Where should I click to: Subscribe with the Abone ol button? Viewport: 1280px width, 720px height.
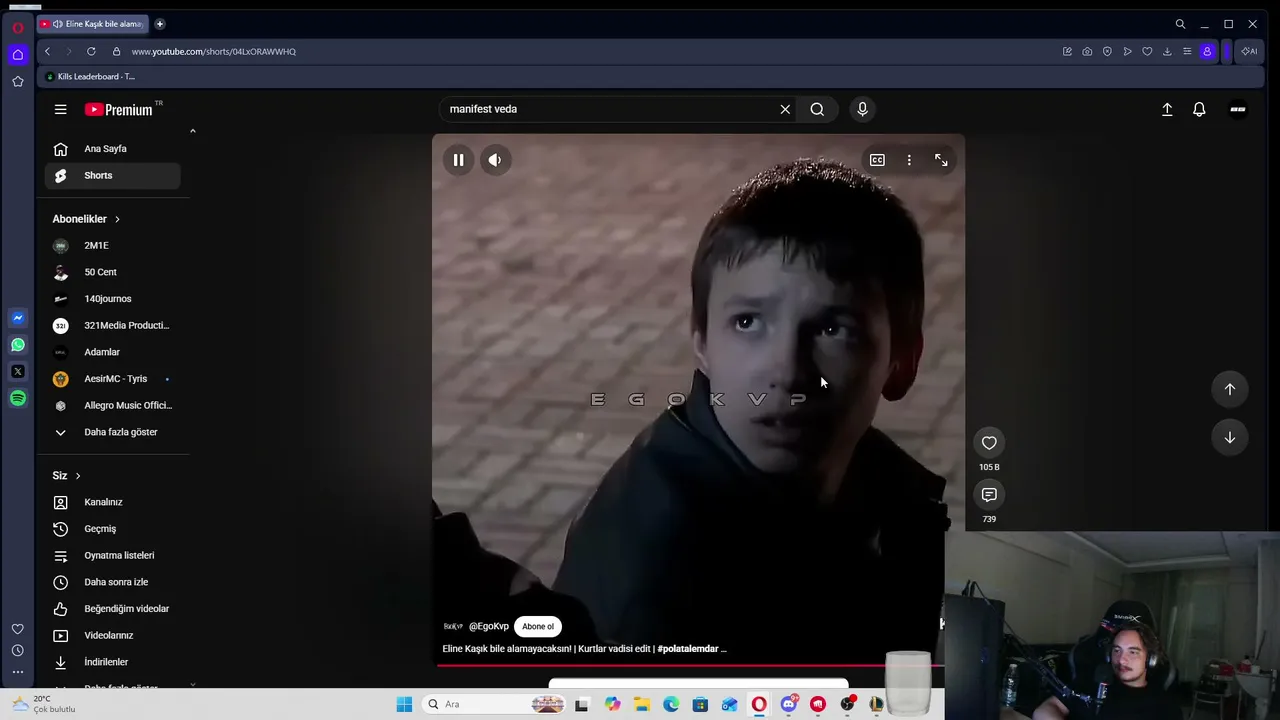click(538, 627)
